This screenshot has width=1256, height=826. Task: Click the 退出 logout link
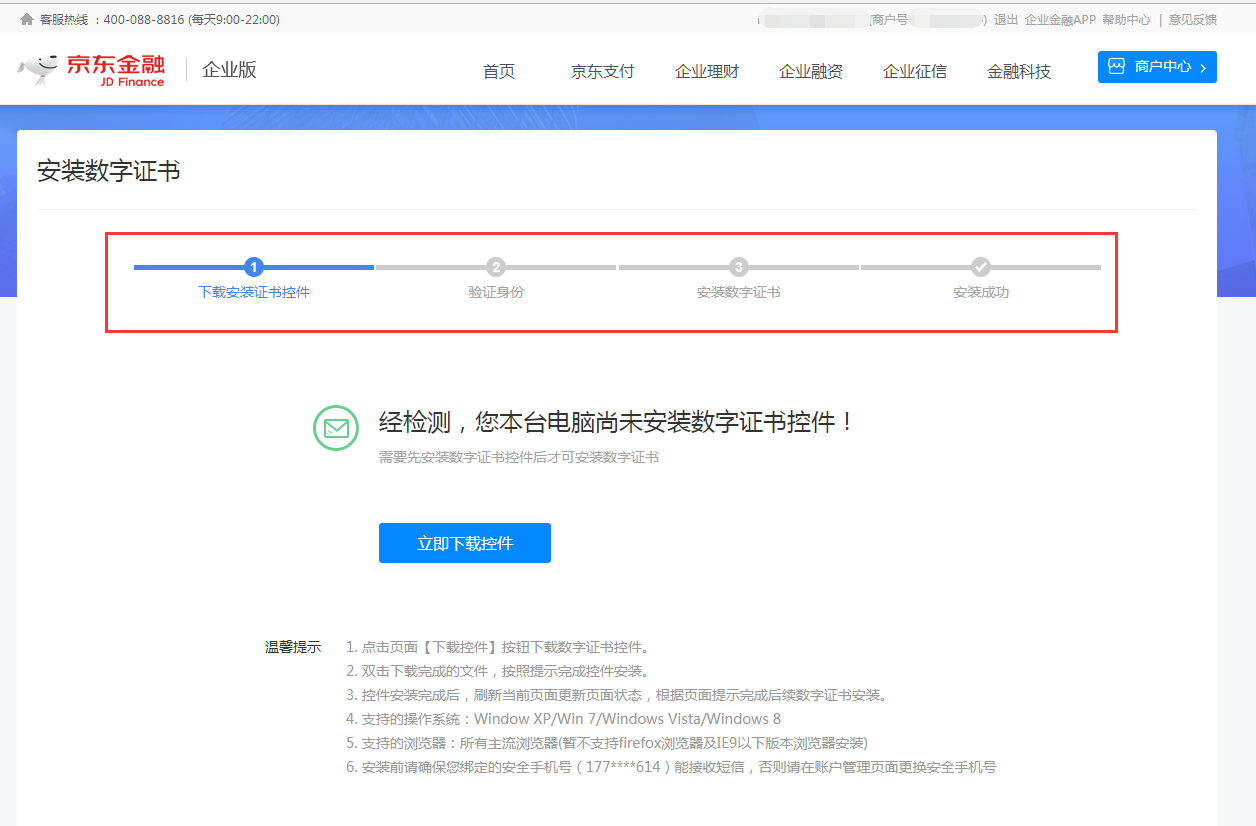1006,19
